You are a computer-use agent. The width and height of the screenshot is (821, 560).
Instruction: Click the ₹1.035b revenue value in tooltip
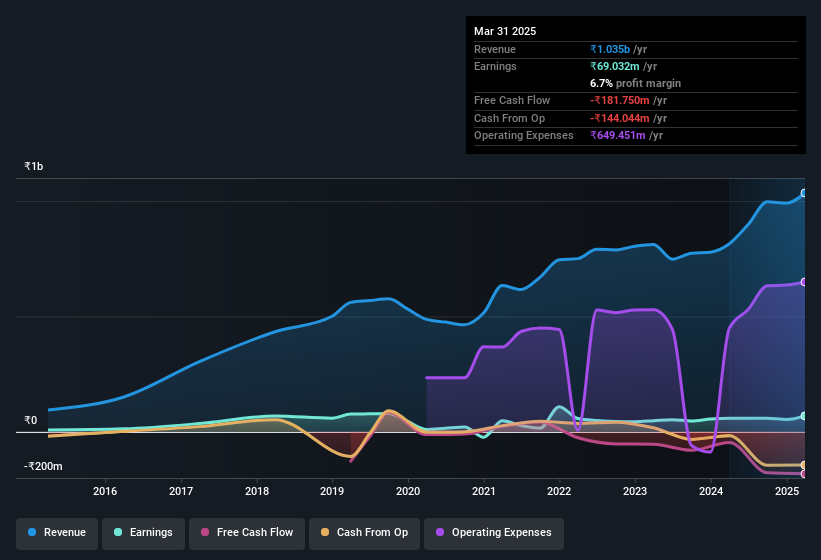610,49
